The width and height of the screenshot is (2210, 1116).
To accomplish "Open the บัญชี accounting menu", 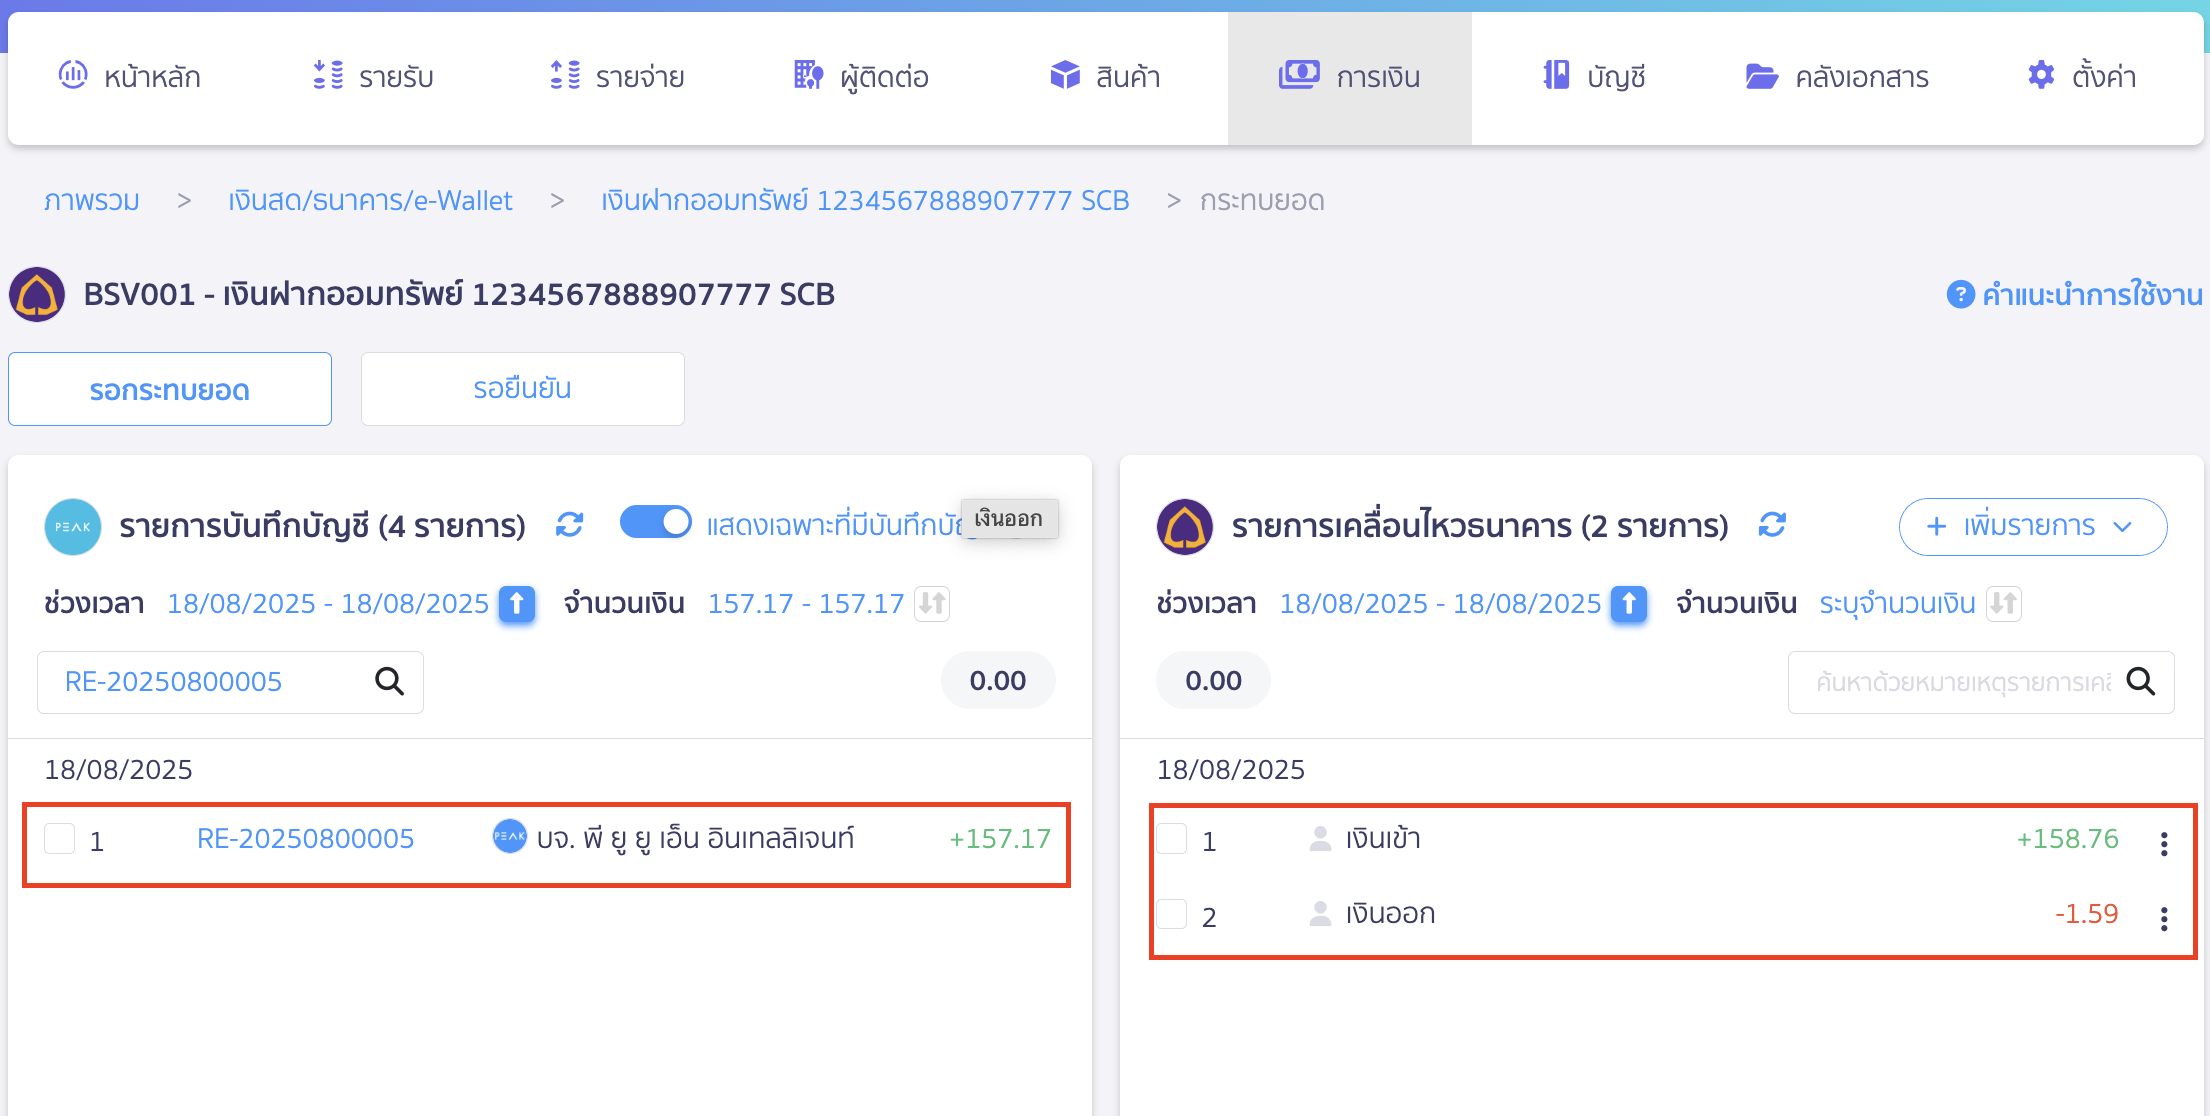I will pos(1594,77).
